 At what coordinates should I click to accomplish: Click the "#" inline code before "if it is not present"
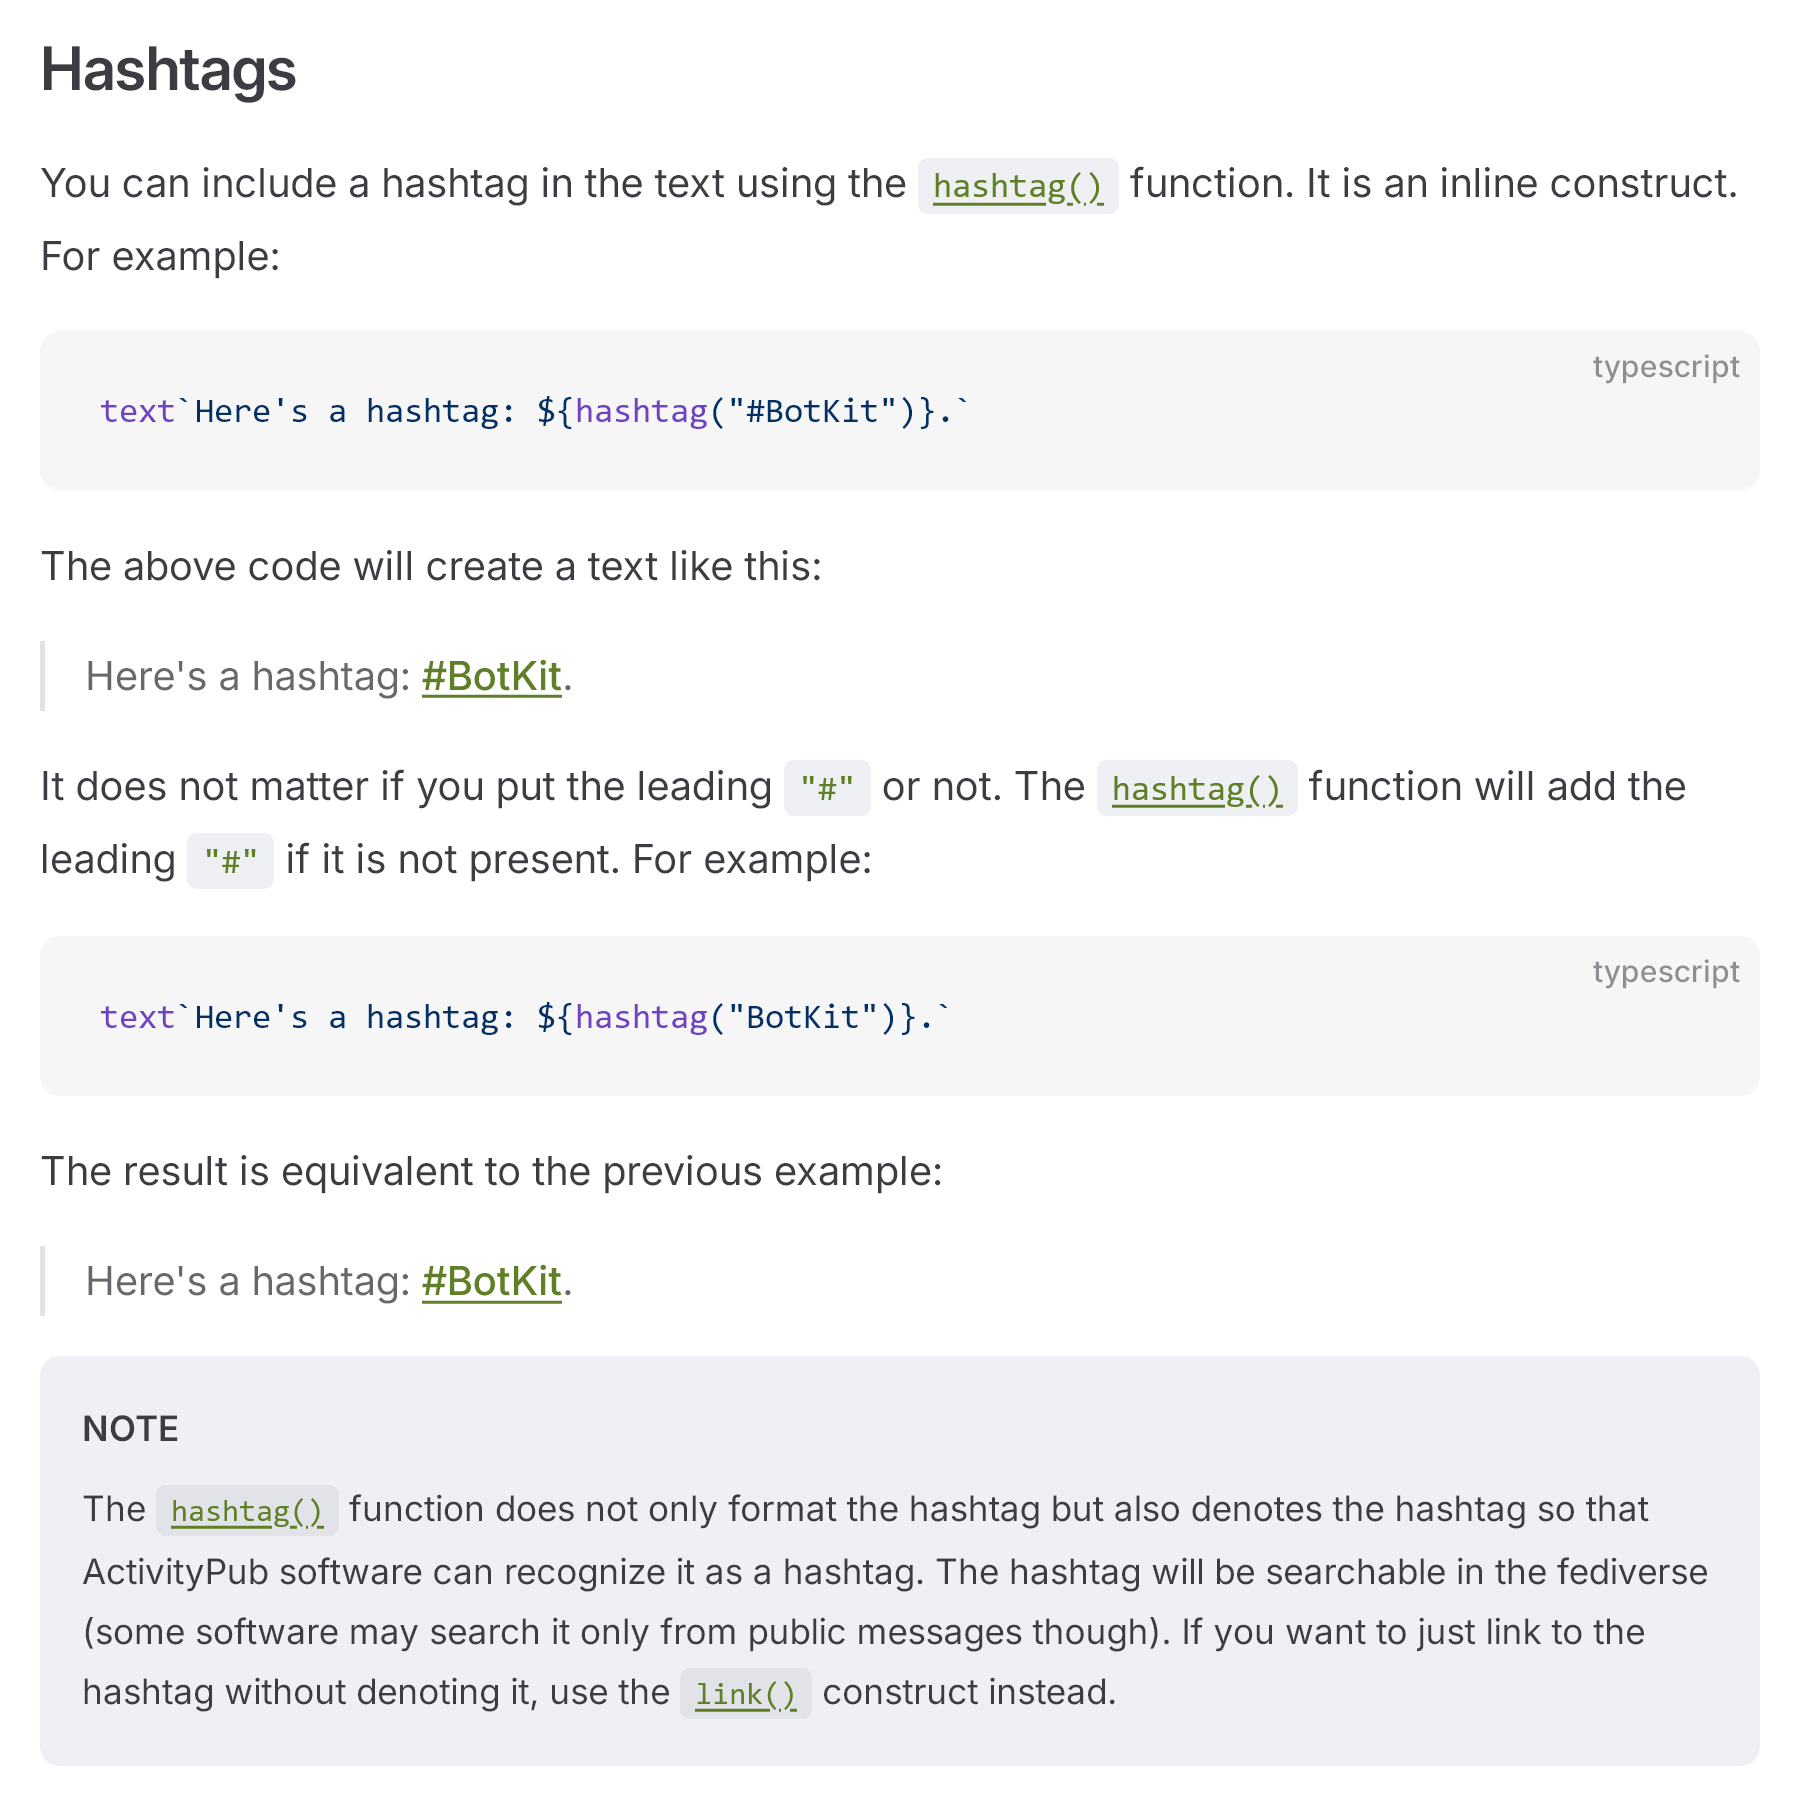point(230,862)
